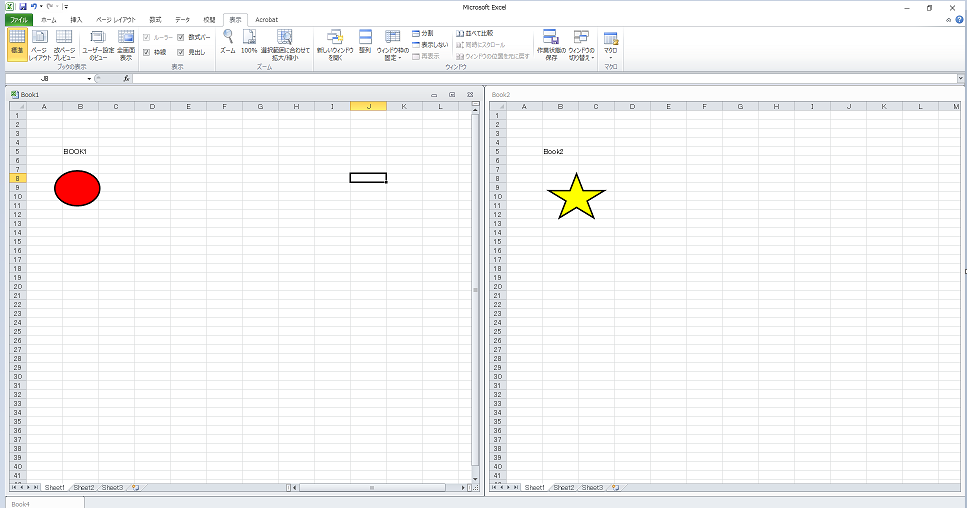Open the File (ファイル) tab

click(19, 20)
